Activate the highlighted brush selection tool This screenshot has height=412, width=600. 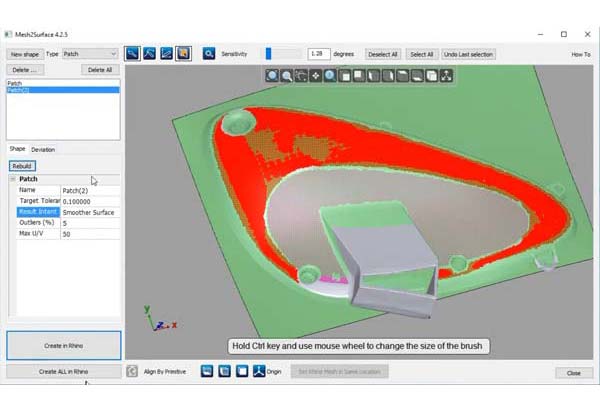click(x=184, y=53)
